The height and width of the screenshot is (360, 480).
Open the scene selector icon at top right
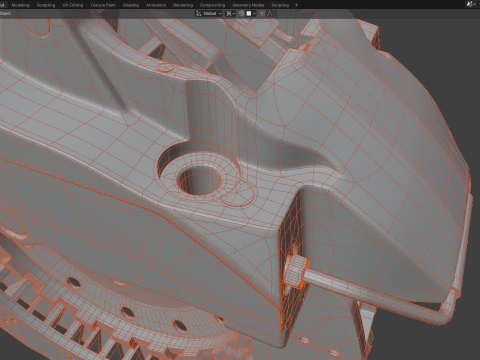pos(470,4)
